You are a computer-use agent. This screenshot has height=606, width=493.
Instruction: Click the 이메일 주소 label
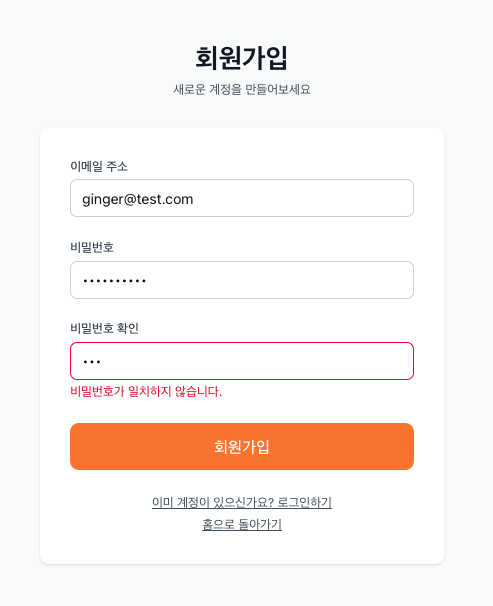pyautogui.click(x=99, y=166)
